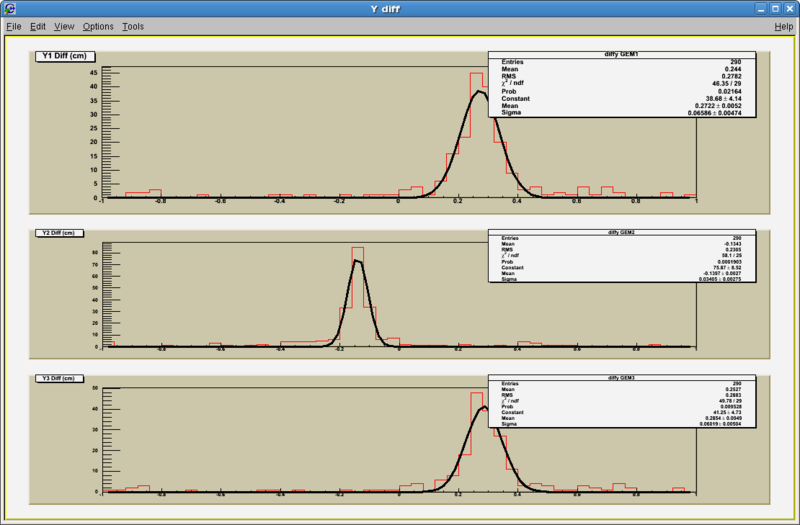800x525 pixels.
Task: Click the Prob 0.0001903 row
Action: click(x=621, y=262)
